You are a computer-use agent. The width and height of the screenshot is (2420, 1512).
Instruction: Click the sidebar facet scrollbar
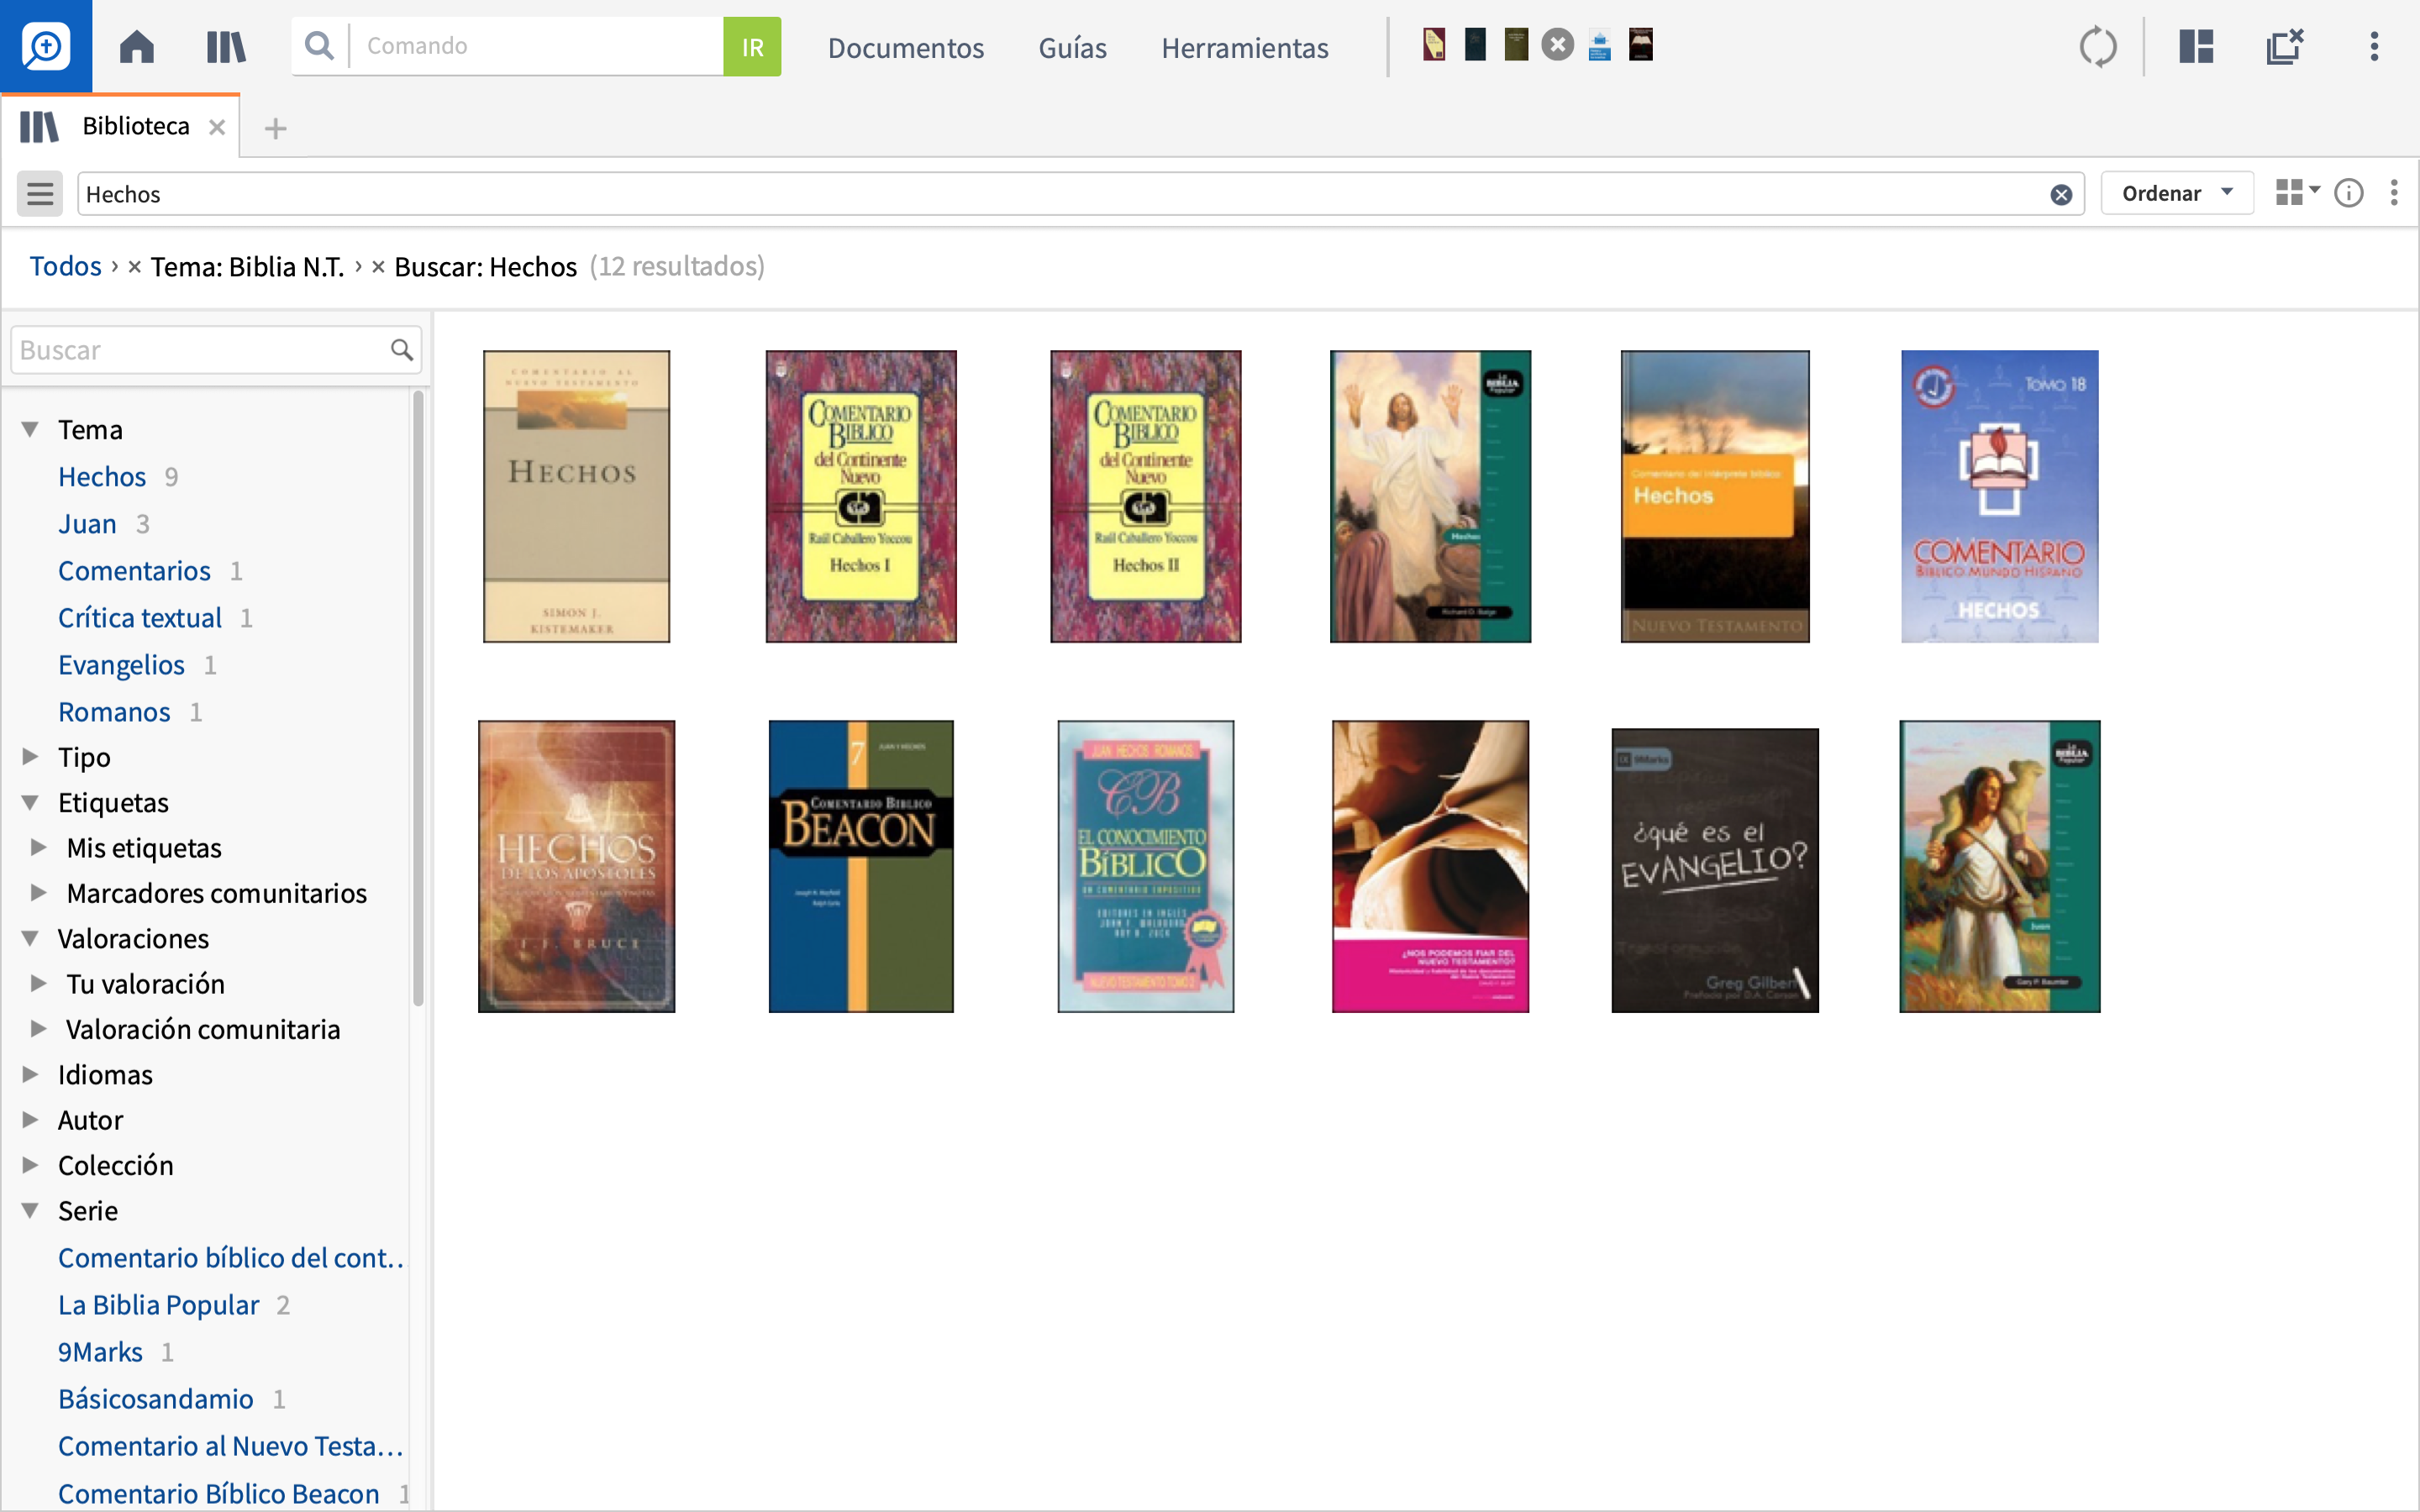point(418,698)
